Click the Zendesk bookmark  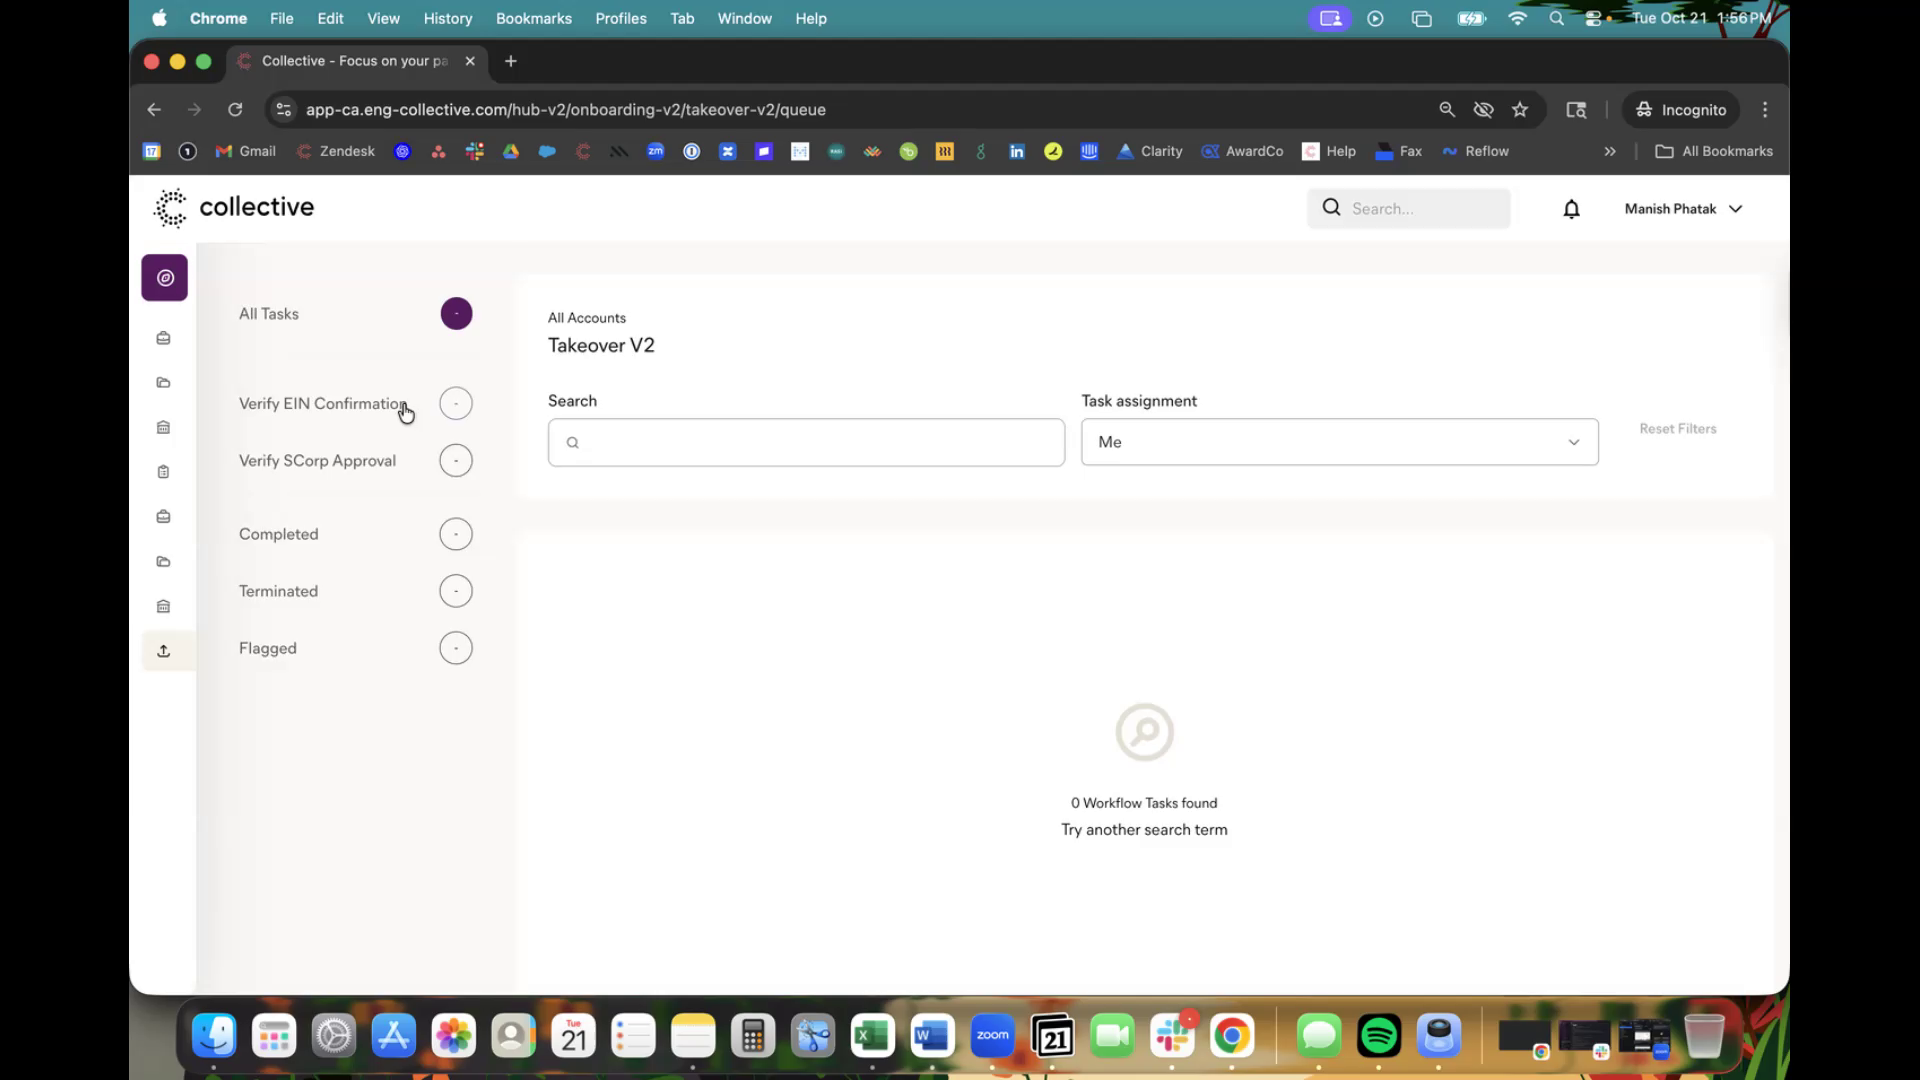click(336, 151)
